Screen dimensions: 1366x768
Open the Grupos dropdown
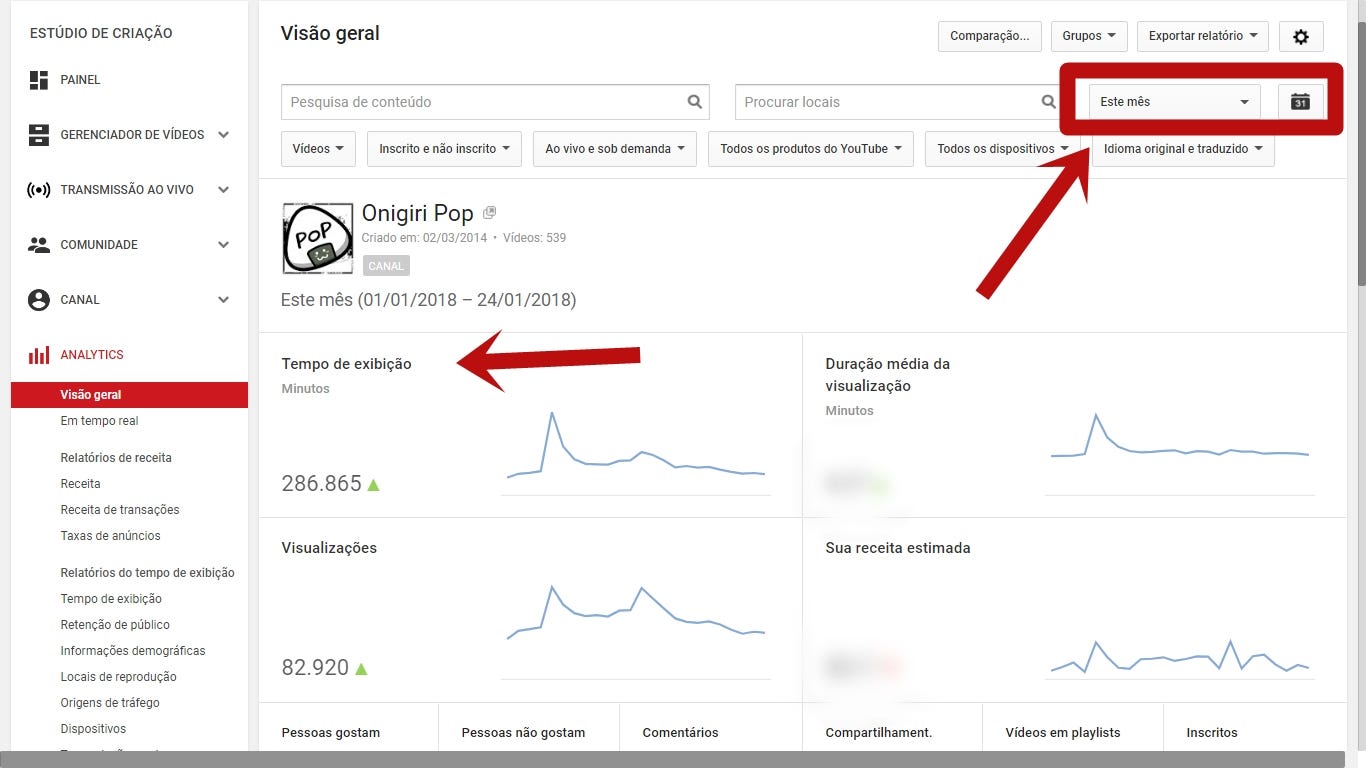[1089, 36]
